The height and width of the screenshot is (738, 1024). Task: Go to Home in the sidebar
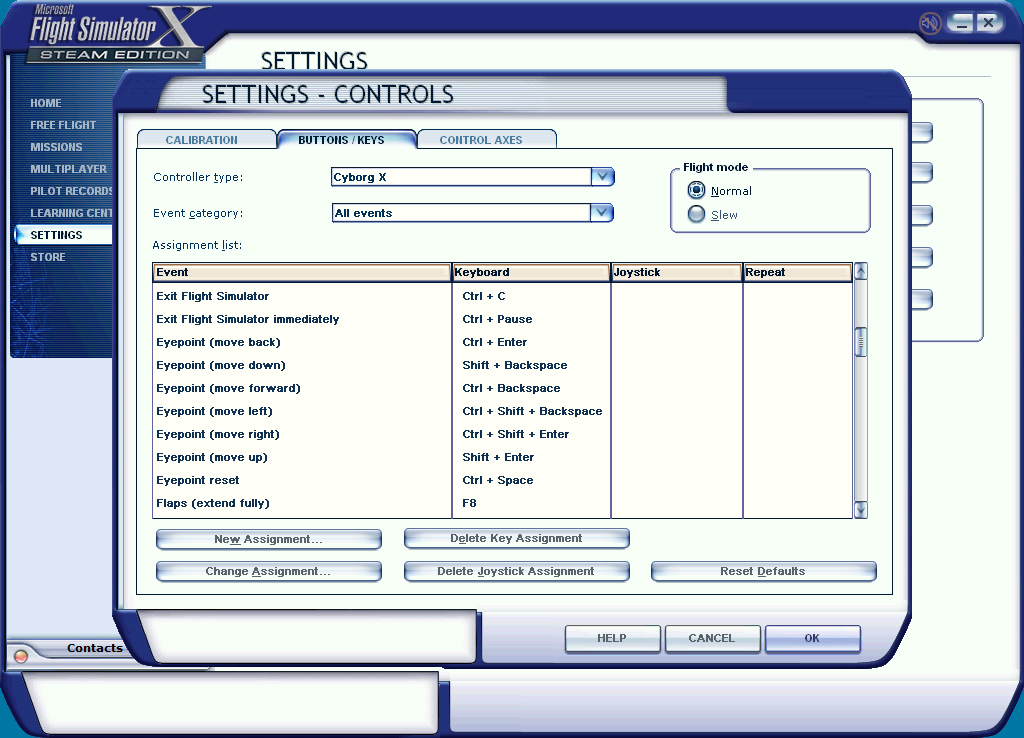pos(46,103)
